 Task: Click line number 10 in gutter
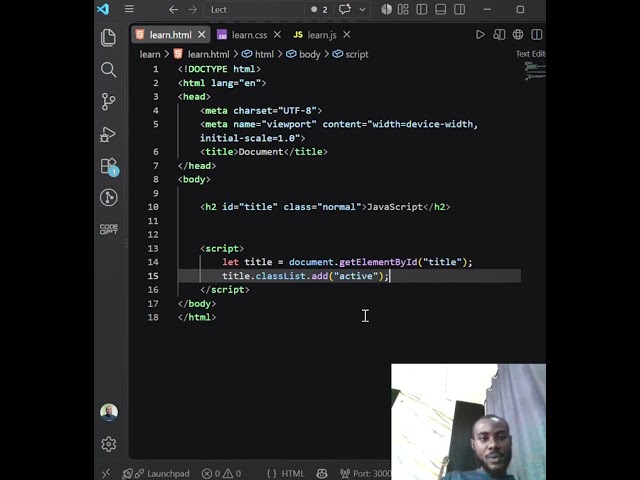(x=153, y=207)
